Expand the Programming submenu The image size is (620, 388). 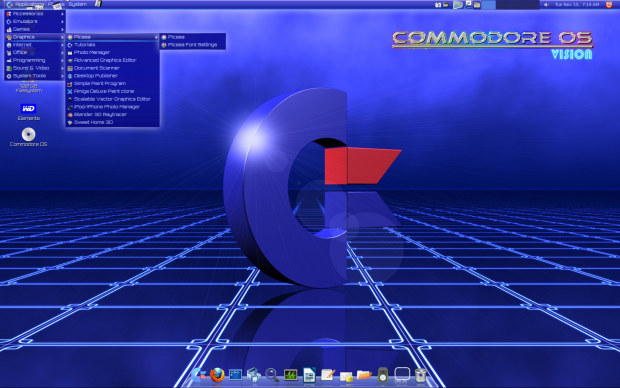coord(35,60)
